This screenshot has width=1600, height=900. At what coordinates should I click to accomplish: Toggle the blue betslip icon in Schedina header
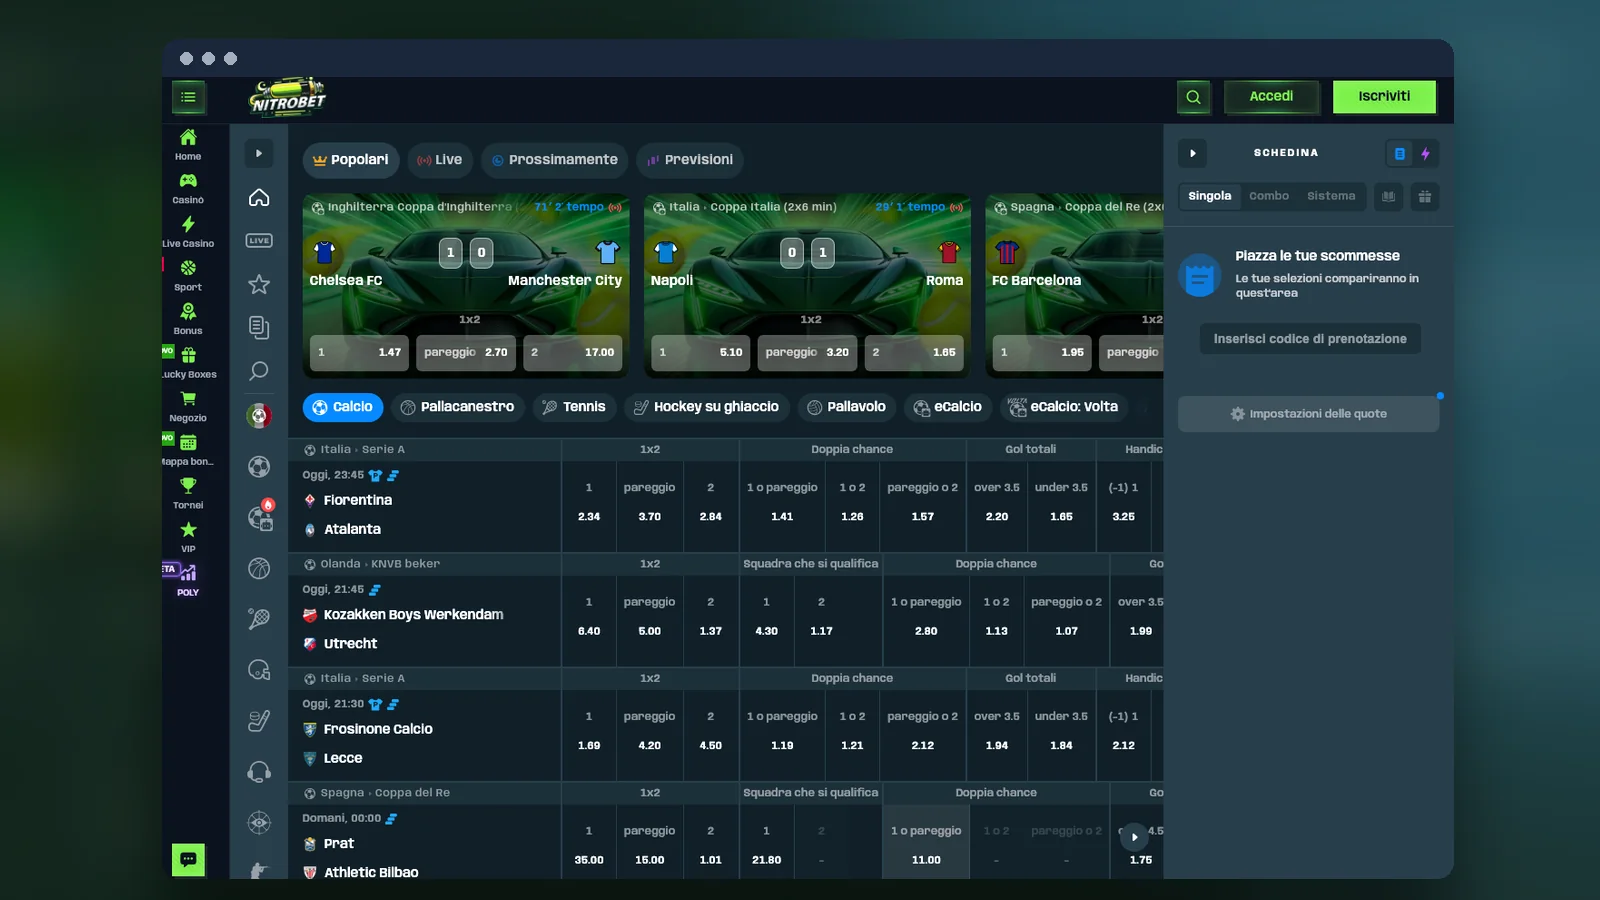[1399, 154]
